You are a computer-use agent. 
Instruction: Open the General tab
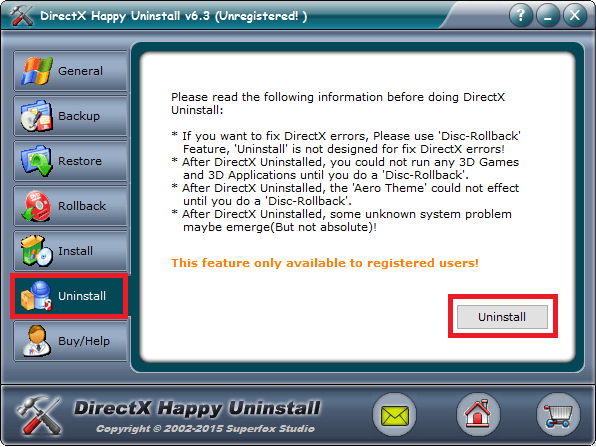point(71,71)
